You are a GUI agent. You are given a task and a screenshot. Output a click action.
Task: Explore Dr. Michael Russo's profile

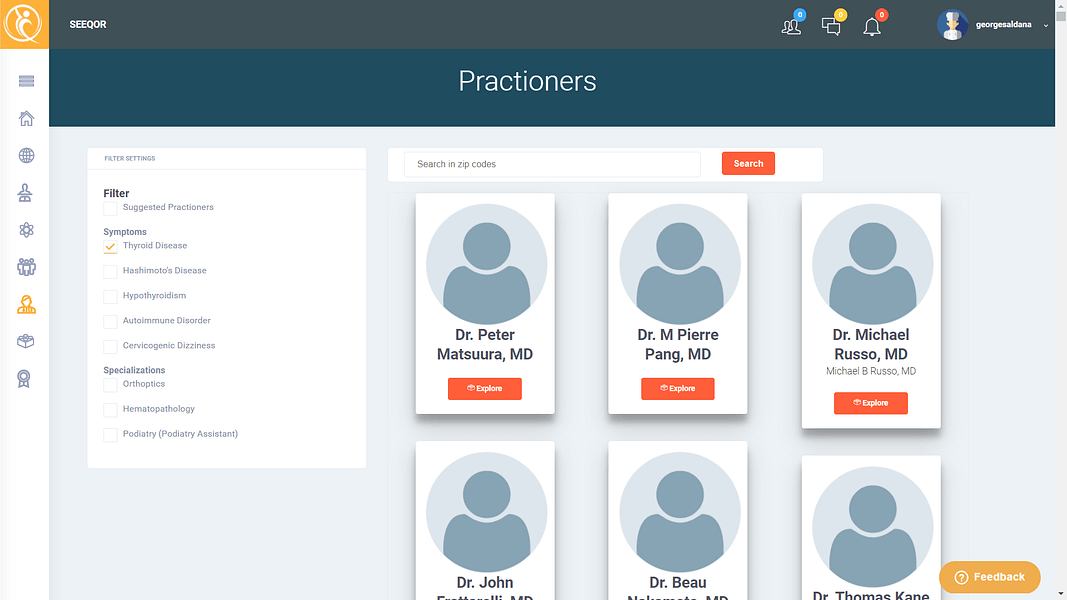[x=871, y=403]
